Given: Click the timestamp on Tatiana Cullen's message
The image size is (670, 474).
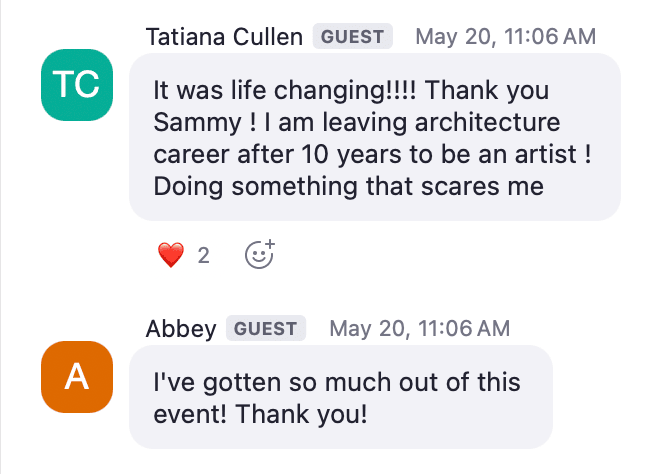Looking at the screenshot, I should click(x=505, y=37).
